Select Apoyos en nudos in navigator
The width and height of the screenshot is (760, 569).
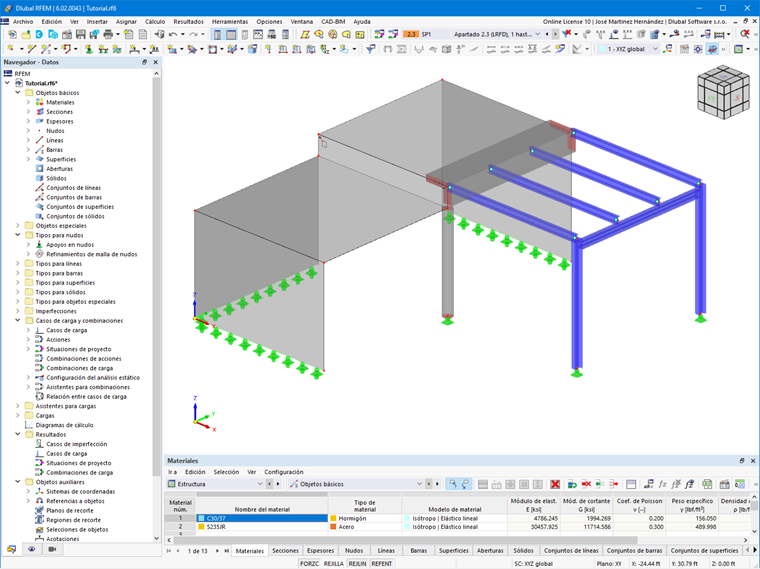(x=70, y=245)
